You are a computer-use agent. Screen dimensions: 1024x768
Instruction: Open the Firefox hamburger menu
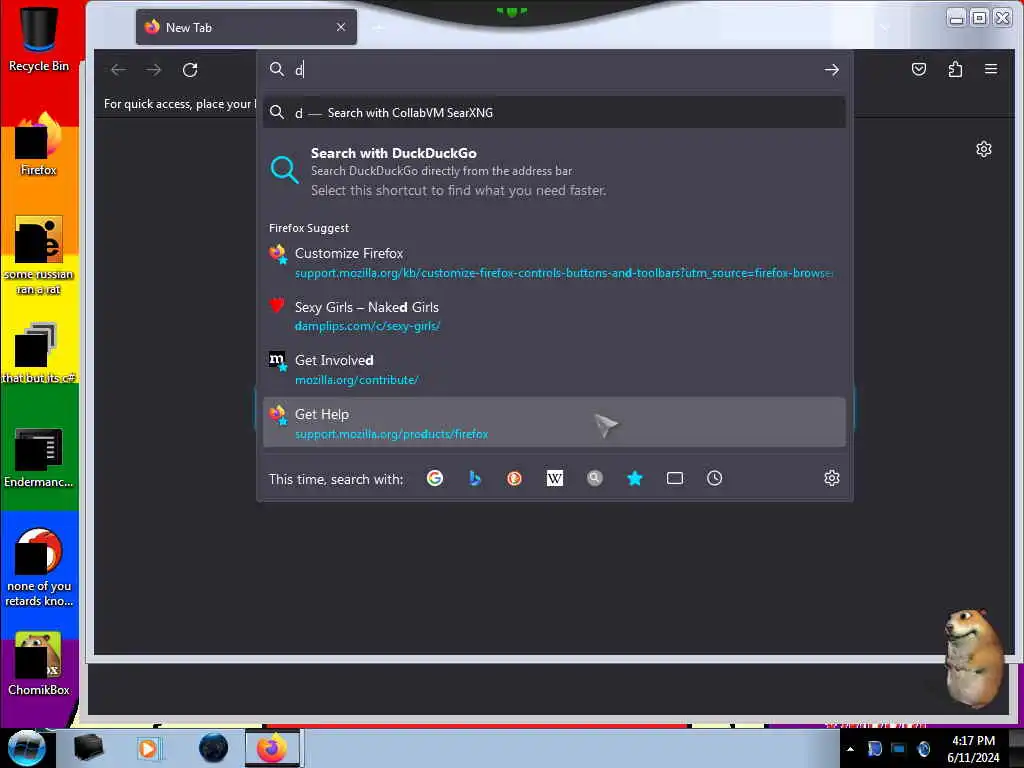[991, 69]
